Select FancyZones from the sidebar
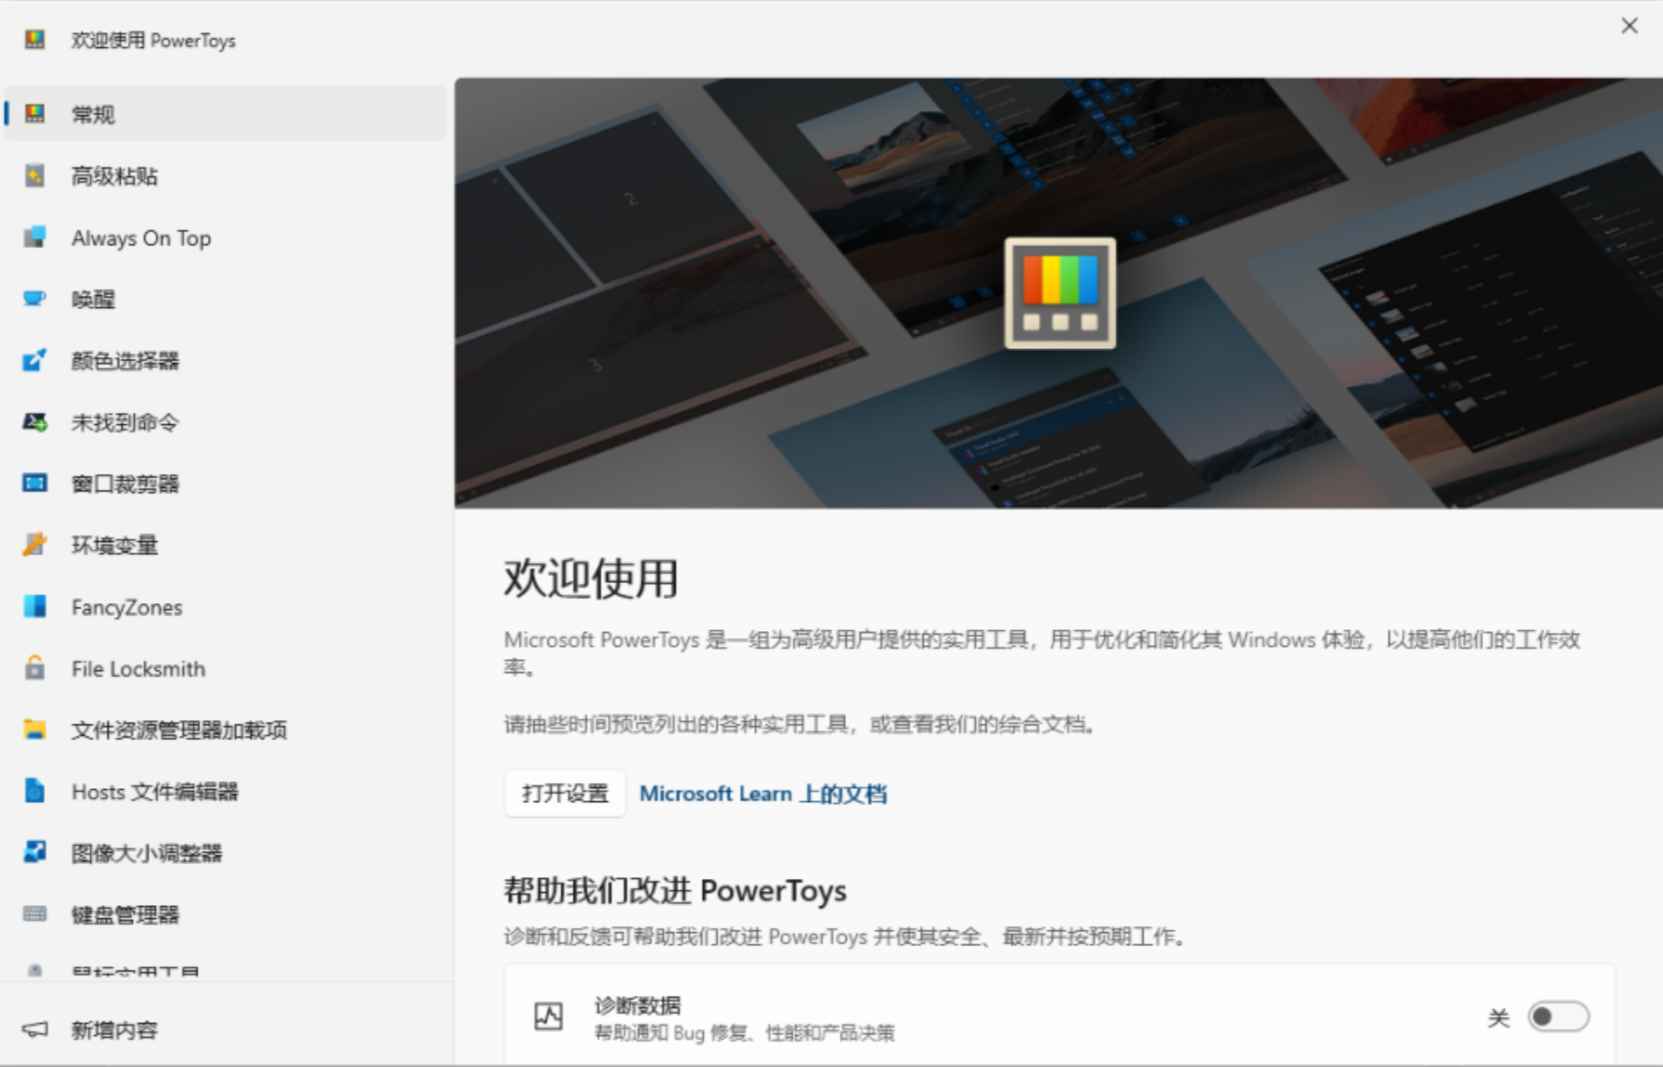Image resolution: width=1663 pixels, height=1067 pixels. click(126, 607)
